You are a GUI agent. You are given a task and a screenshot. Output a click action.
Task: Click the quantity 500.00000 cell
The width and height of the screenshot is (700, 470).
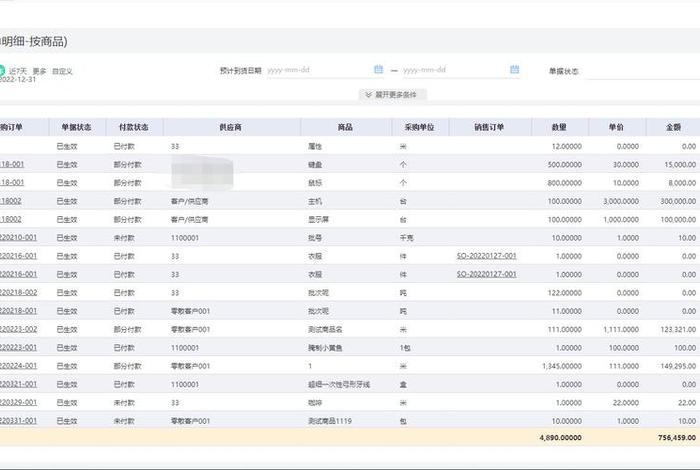(565, 165)
